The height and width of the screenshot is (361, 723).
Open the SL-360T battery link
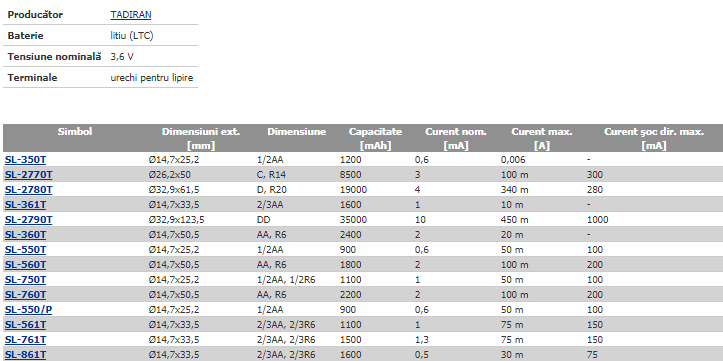click(x=25, y=235)
